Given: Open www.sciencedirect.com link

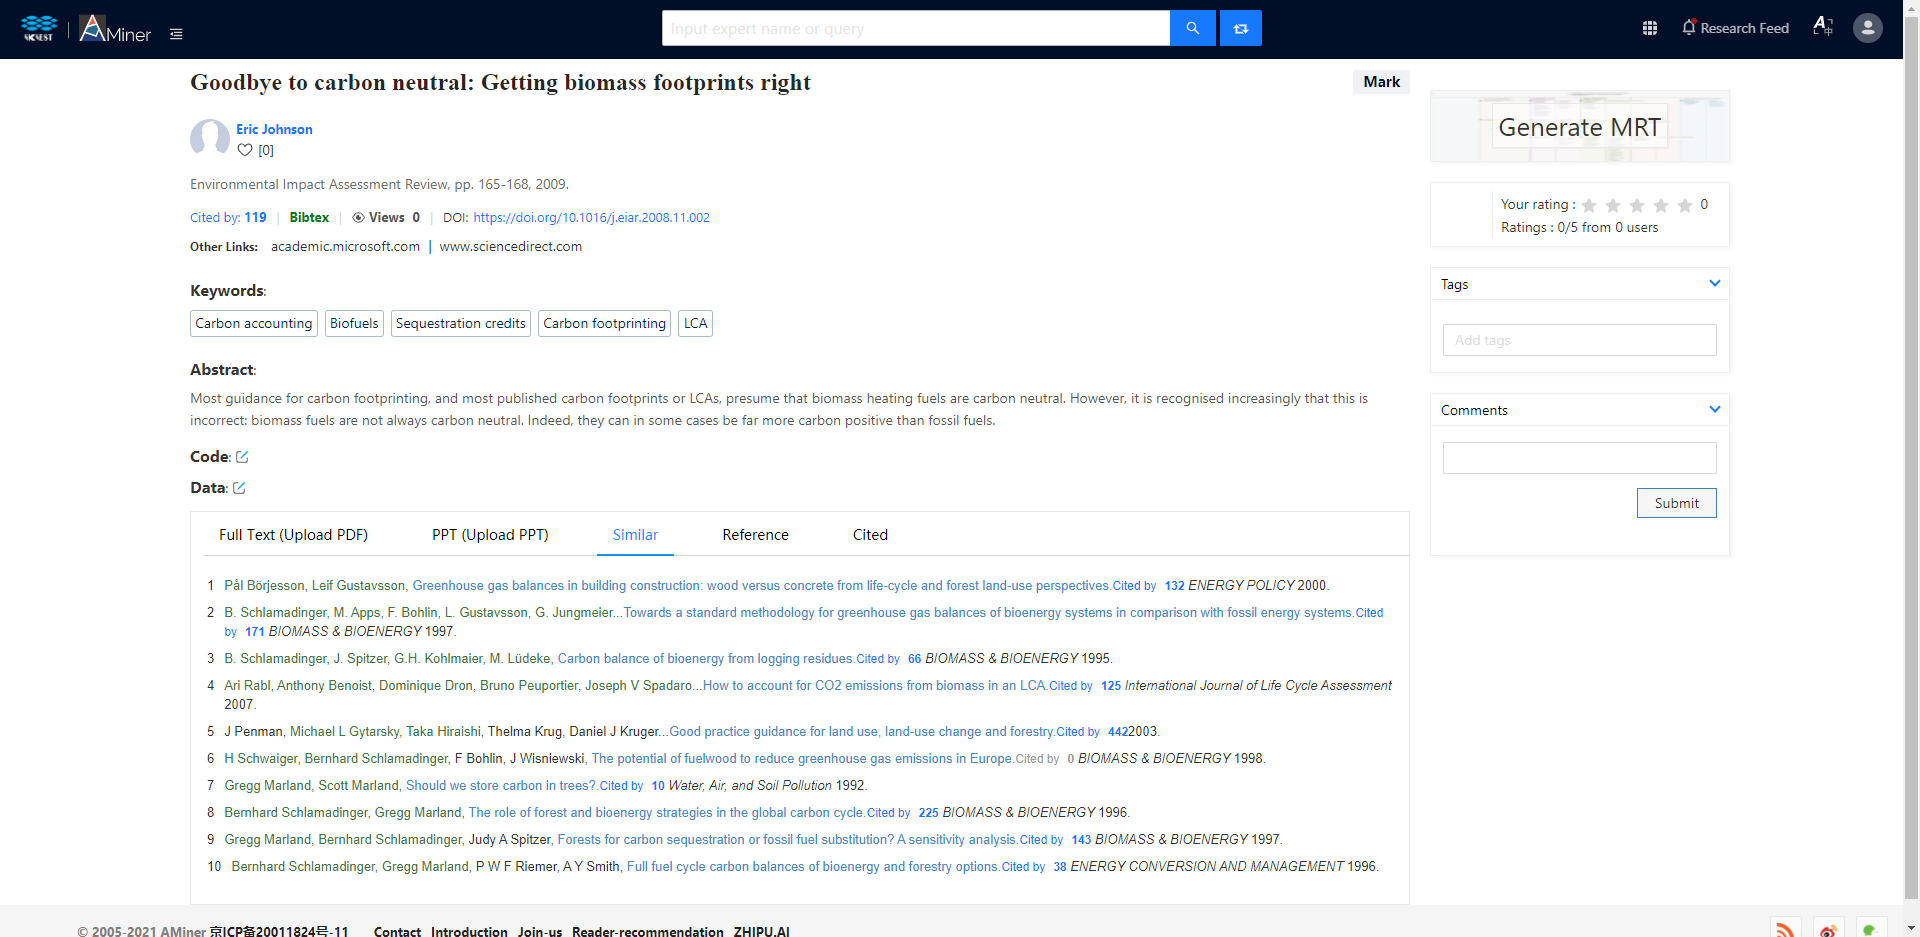Looking at the screenshot, I should point(510,246).
